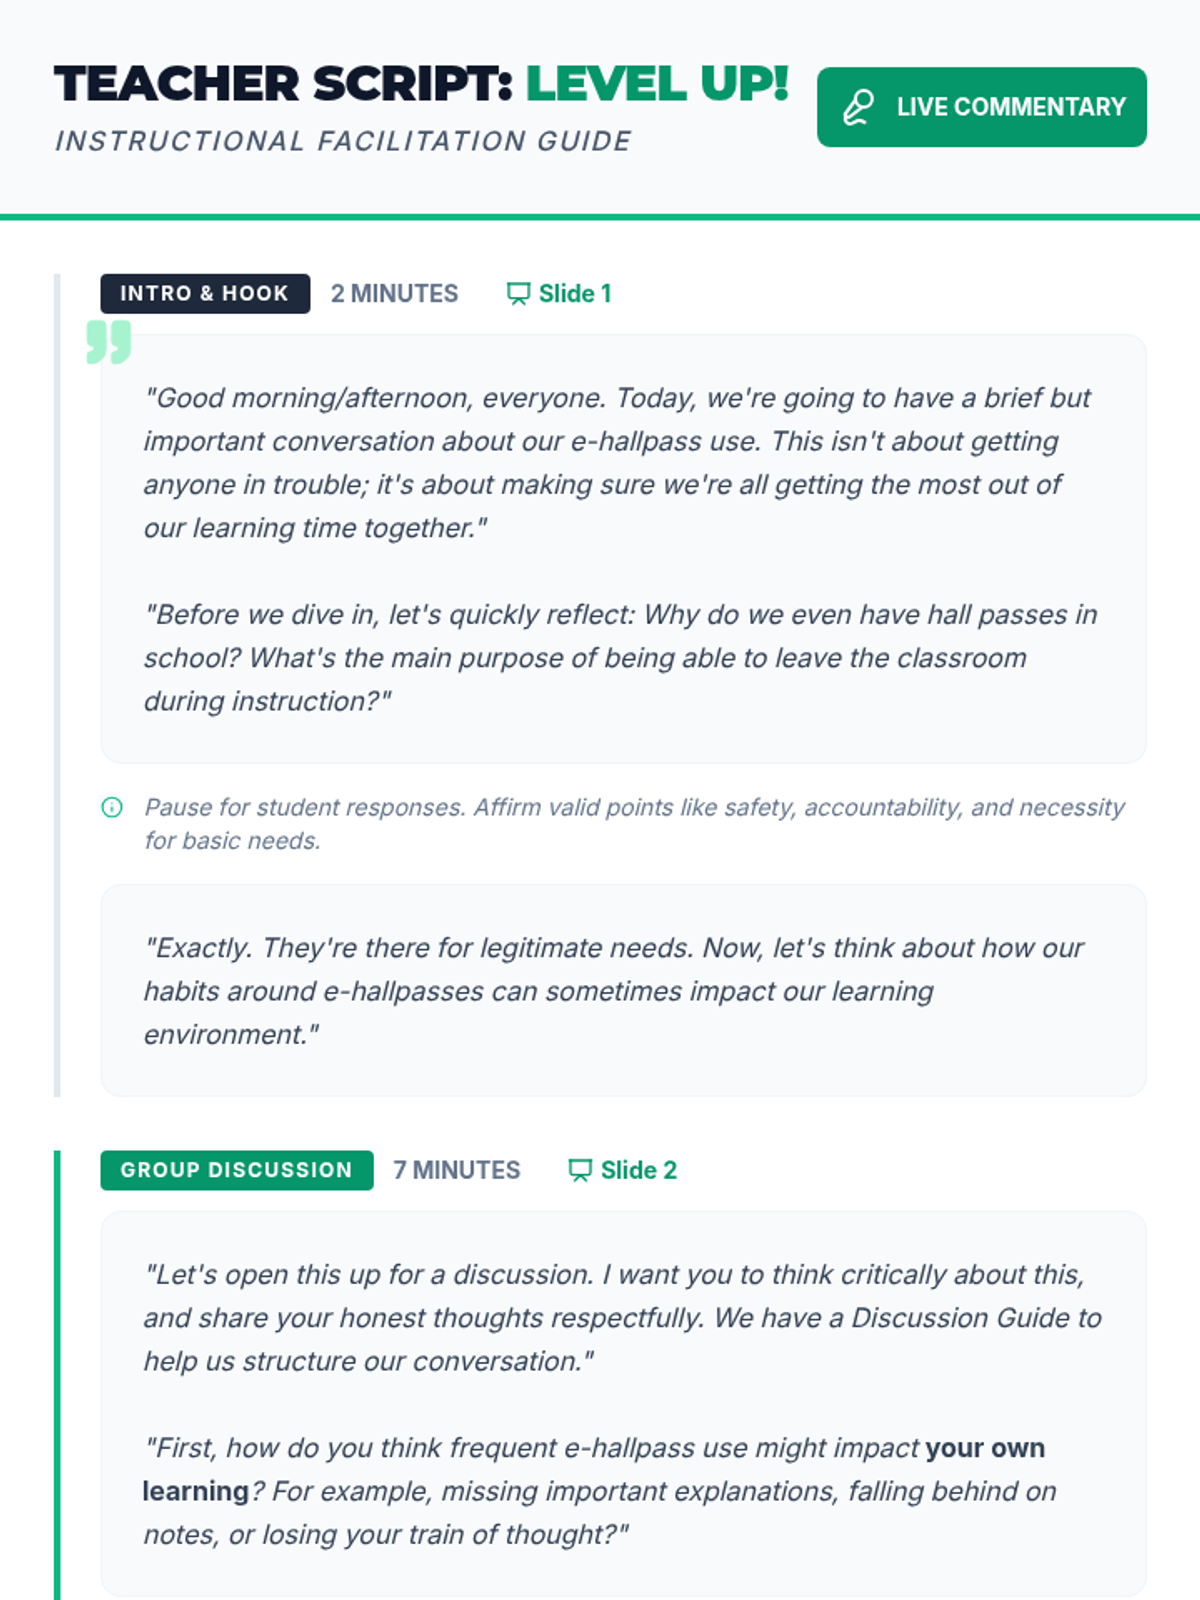Click the 2 Minutes duration label
The height and width of the screenshot is (1600, 1200).
point(394,293)
